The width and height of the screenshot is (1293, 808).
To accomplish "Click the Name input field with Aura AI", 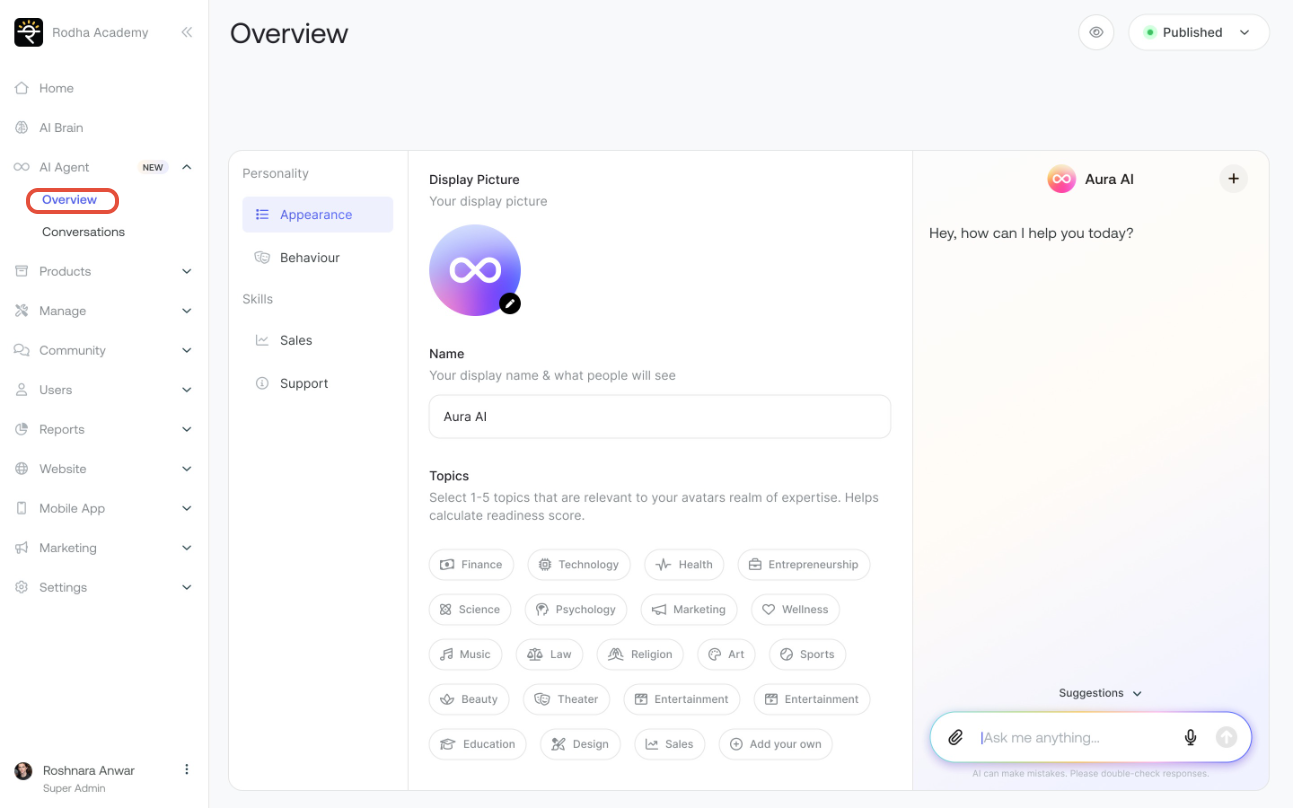I will (x=659, y=417).
